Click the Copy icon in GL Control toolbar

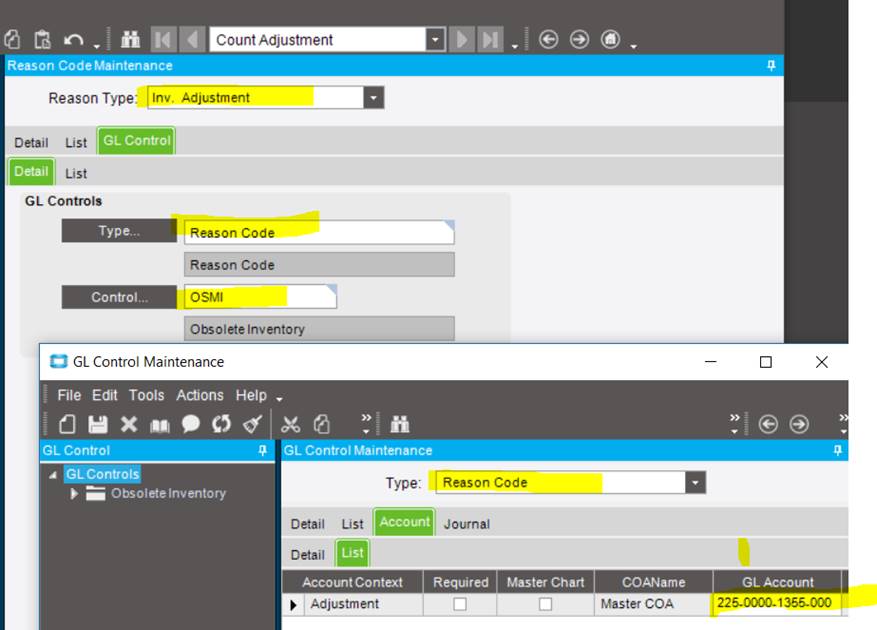click(x=322, y=424)
